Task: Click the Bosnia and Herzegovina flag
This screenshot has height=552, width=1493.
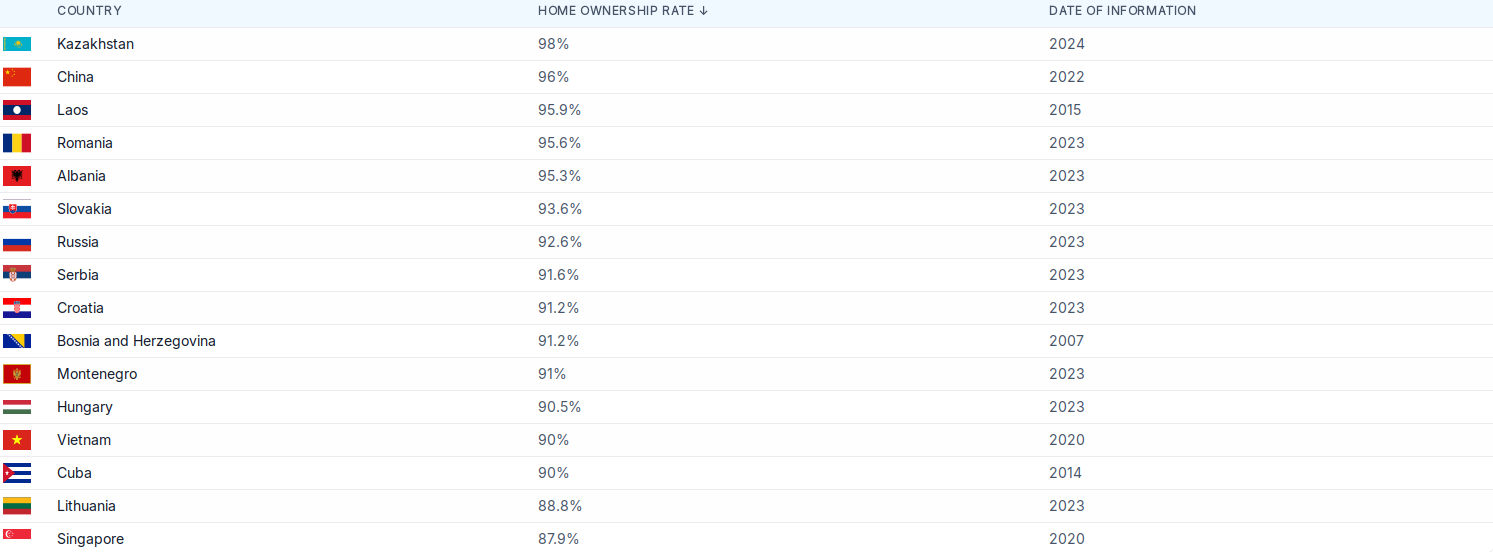Action: coord(17,341)
